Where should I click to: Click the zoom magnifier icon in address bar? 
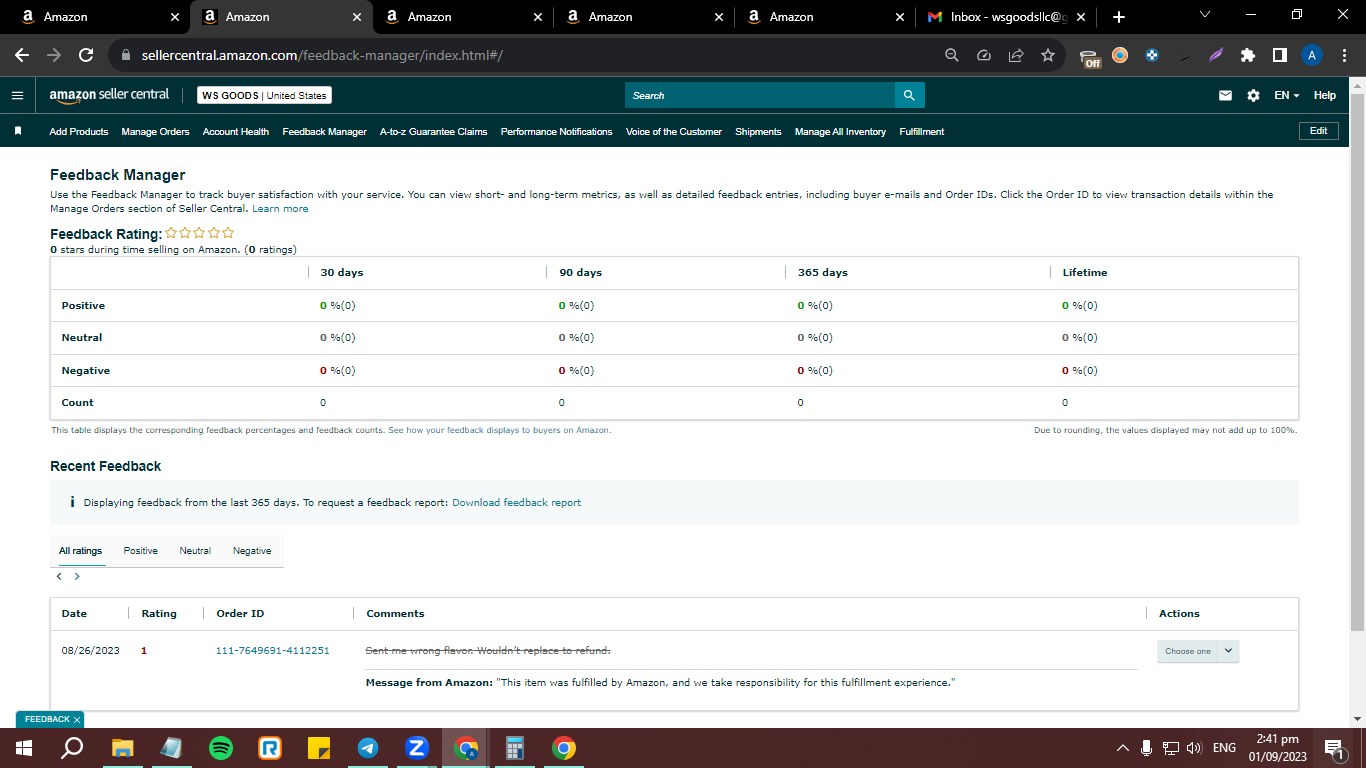point(952,56)
